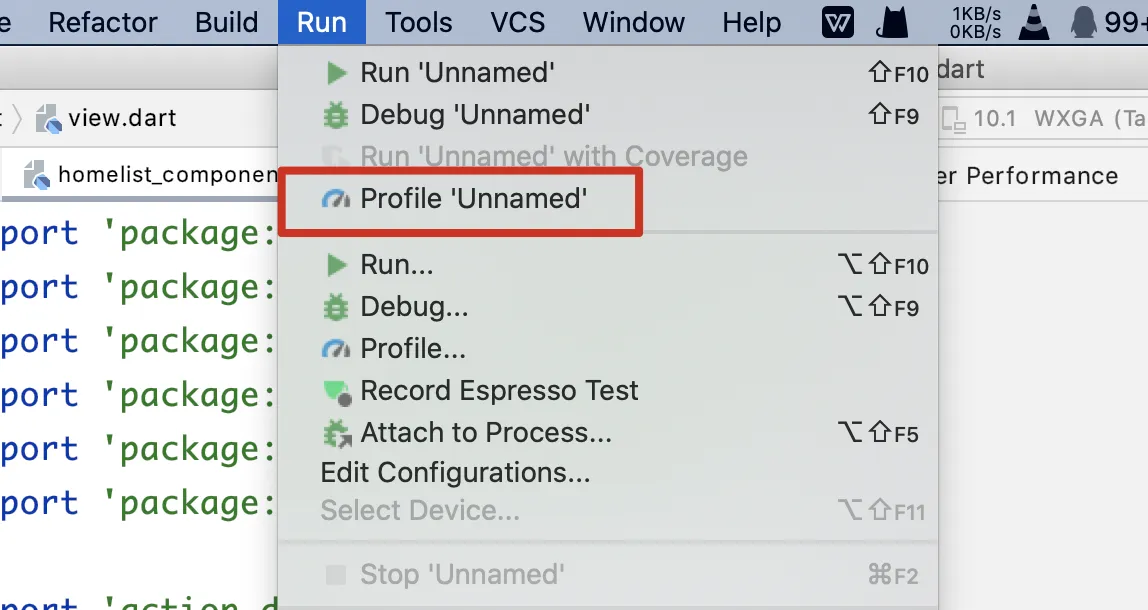Open the Build menu
1148x610 pixels.
tap(227, 22)
